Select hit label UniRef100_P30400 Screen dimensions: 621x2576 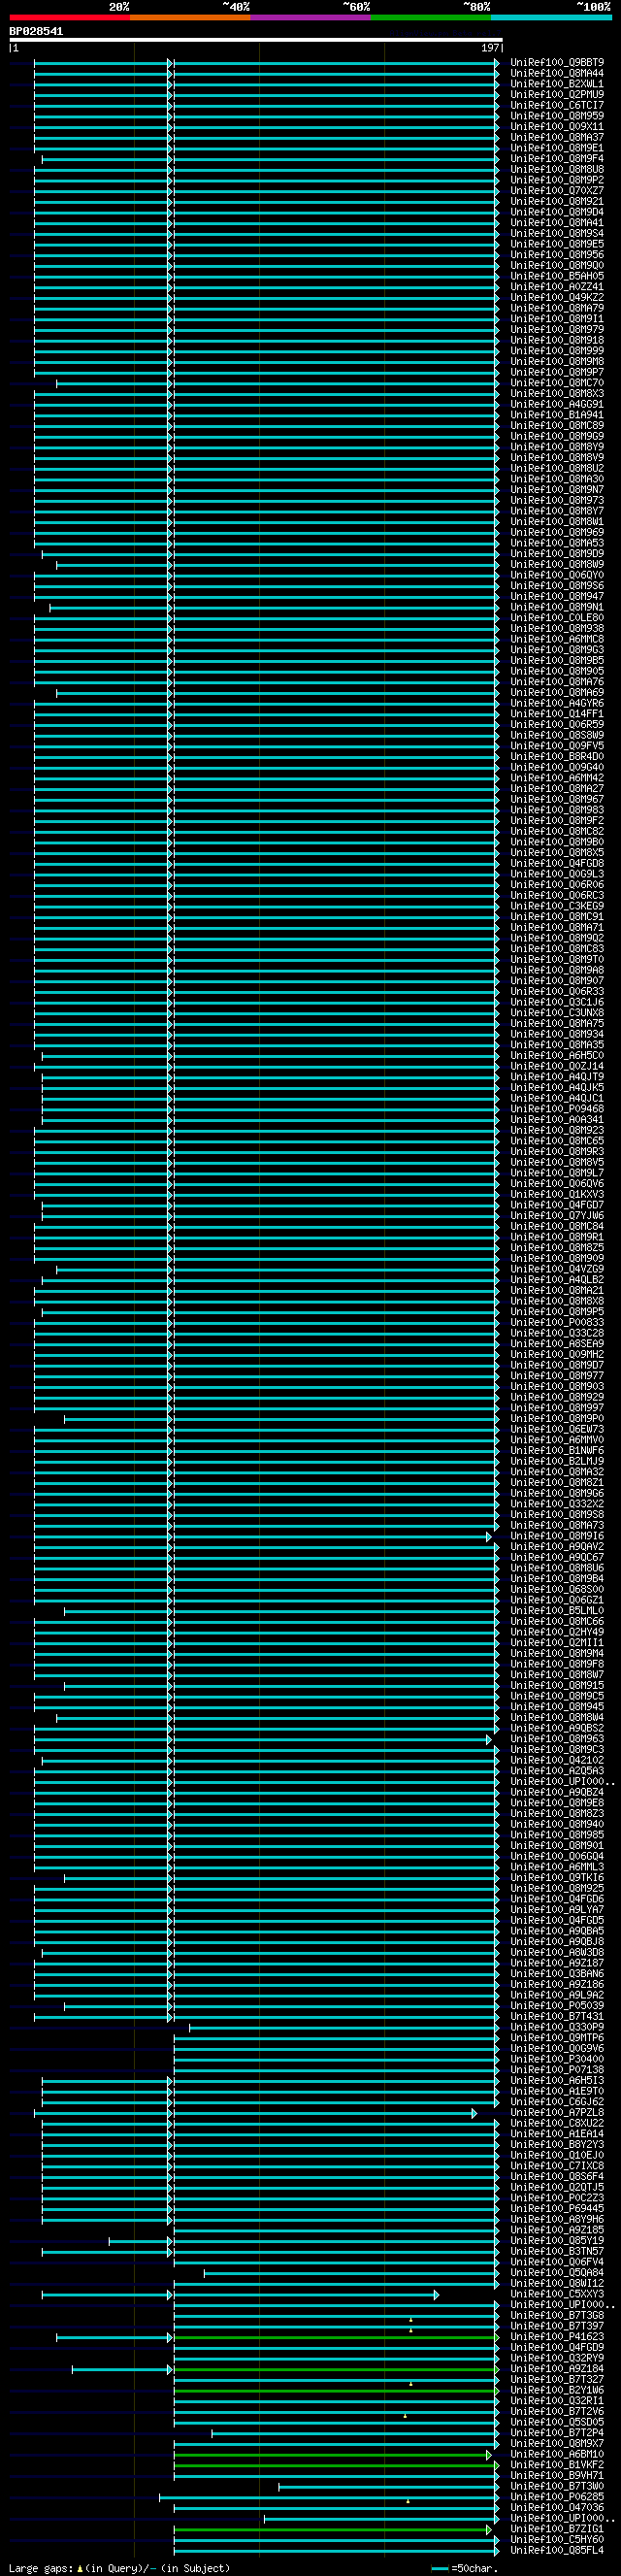(557, 2060)
